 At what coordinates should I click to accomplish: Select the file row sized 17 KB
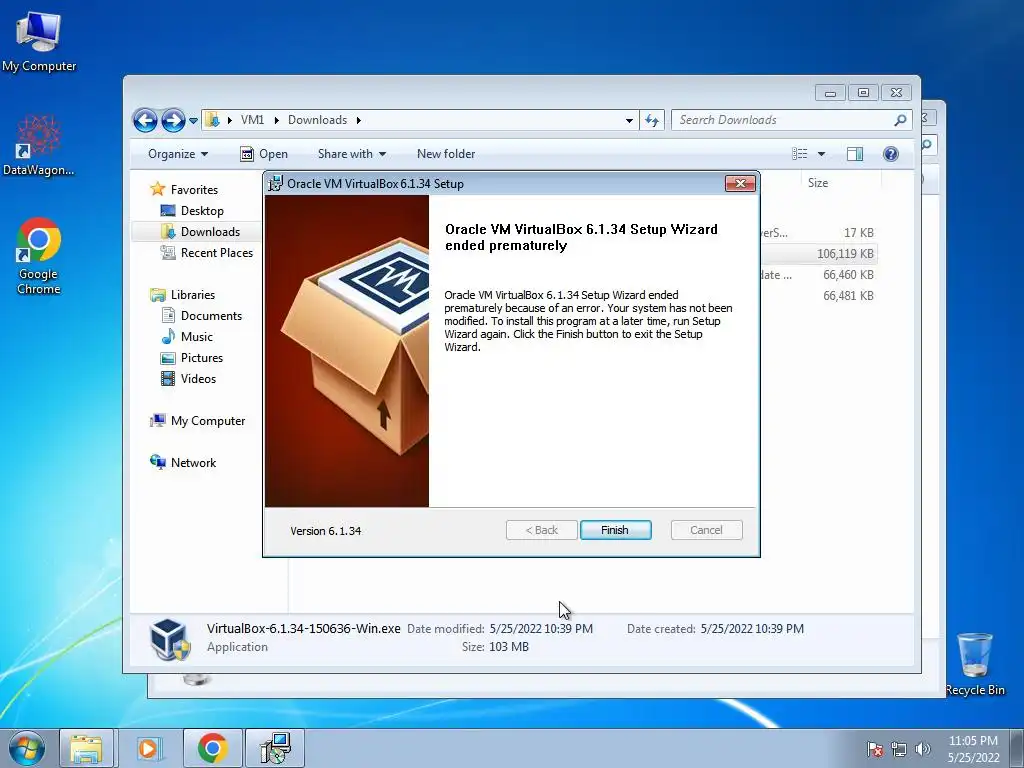point(818,233)
